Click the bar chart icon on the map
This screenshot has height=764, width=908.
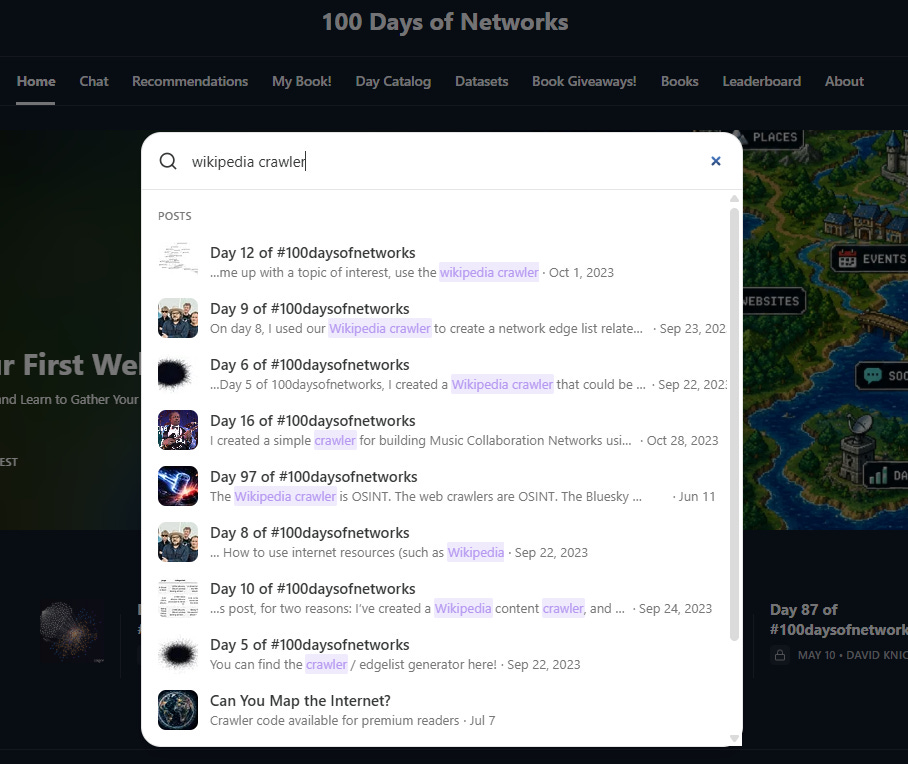(x=878, y=476)
